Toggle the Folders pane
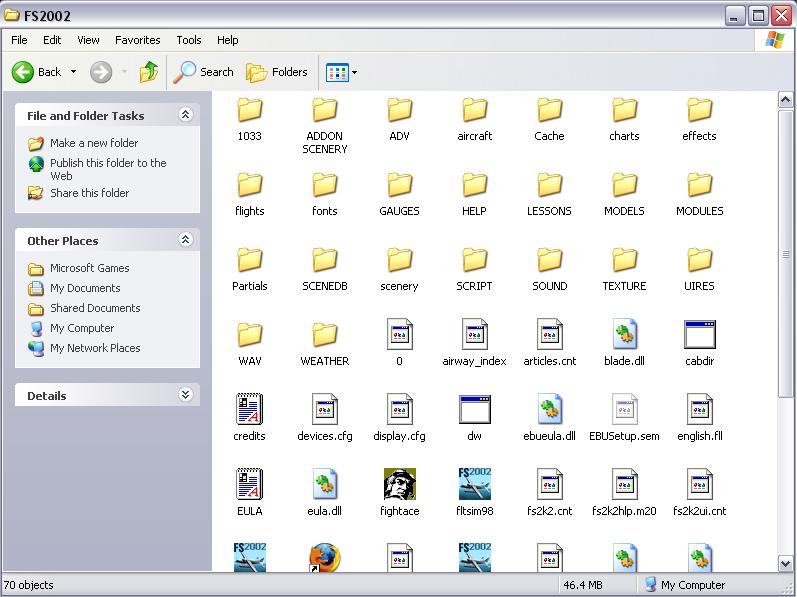This screenshot has height=597, width=797. pos(277,72)
